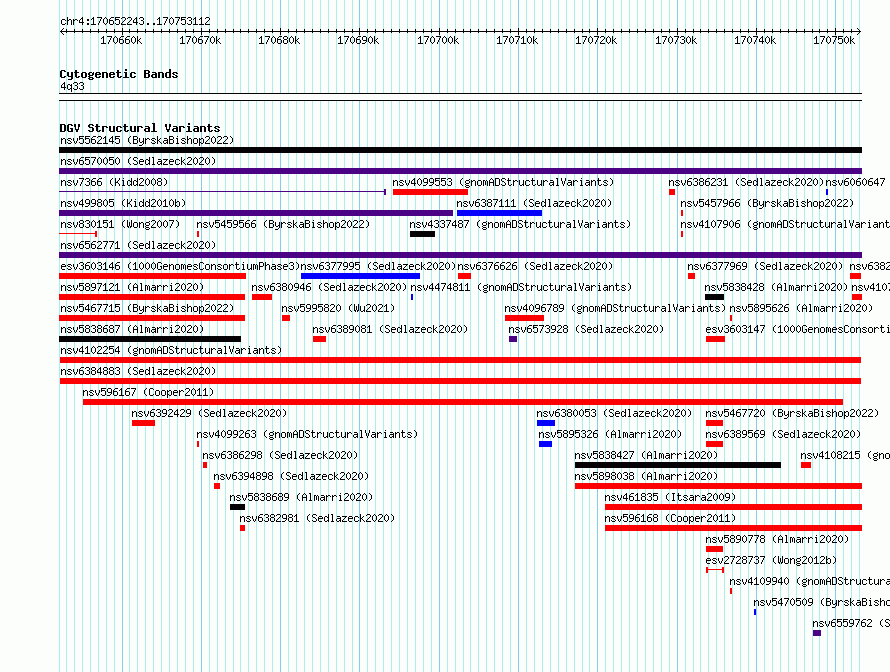This screenshot has height=672, width=890.
Task: Click the purple bar beneath nsv6570050
Action: pos(460,171)
